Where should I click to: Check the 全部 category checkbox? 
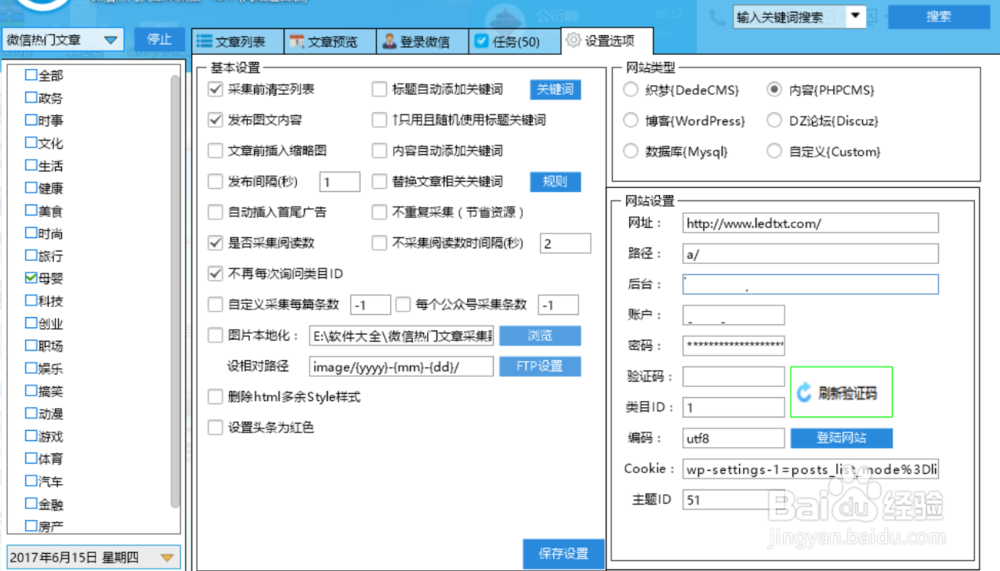coord(31,75)
